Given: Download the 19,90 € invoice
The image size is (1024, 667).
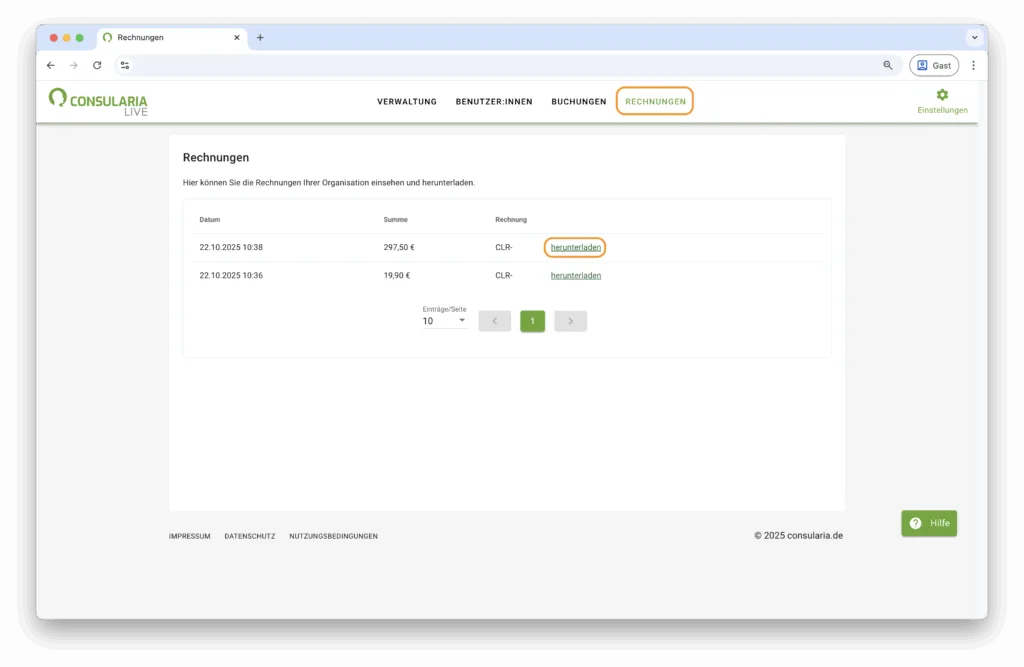Looking at the screenshot, I should (575, 275).
